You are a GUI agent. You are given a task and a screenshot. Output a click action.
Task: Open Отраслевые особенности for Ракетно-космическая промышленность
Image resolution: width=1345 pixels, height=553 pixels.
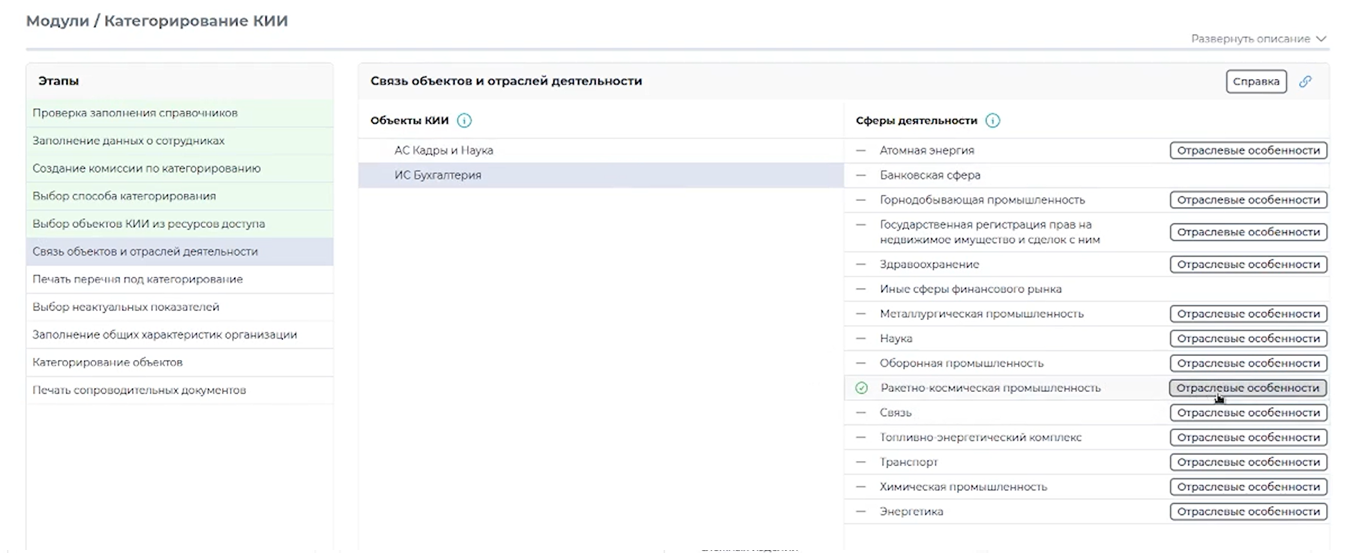tap(1248, 388)
